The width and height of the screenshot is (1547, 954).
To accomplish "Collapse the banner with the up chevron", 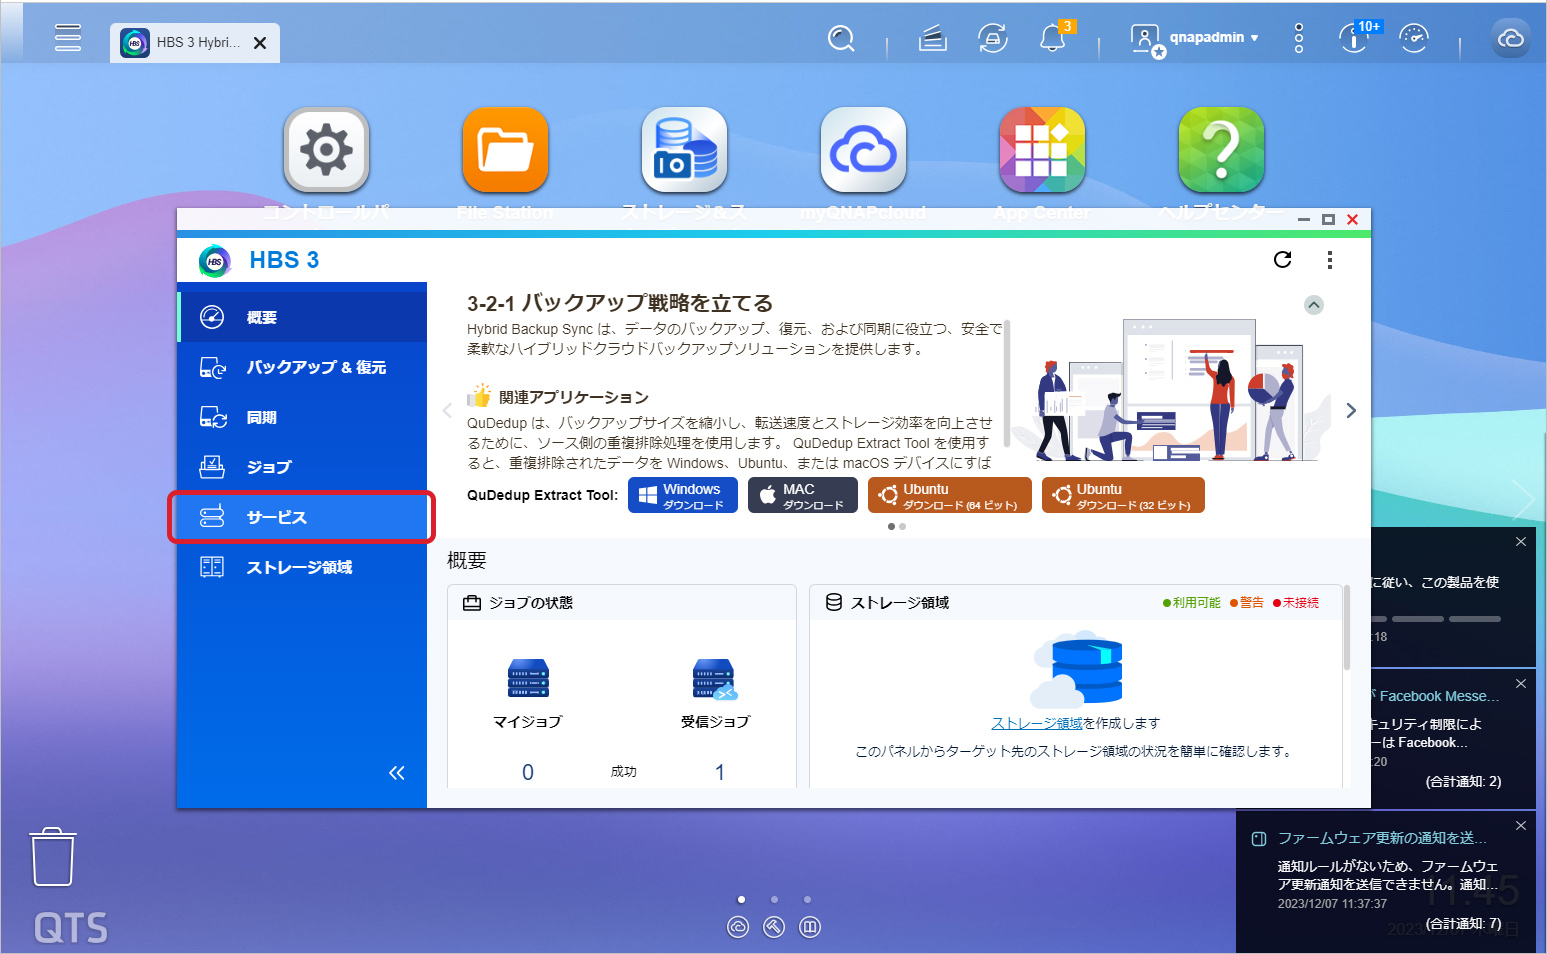I will pos(1314,305).
